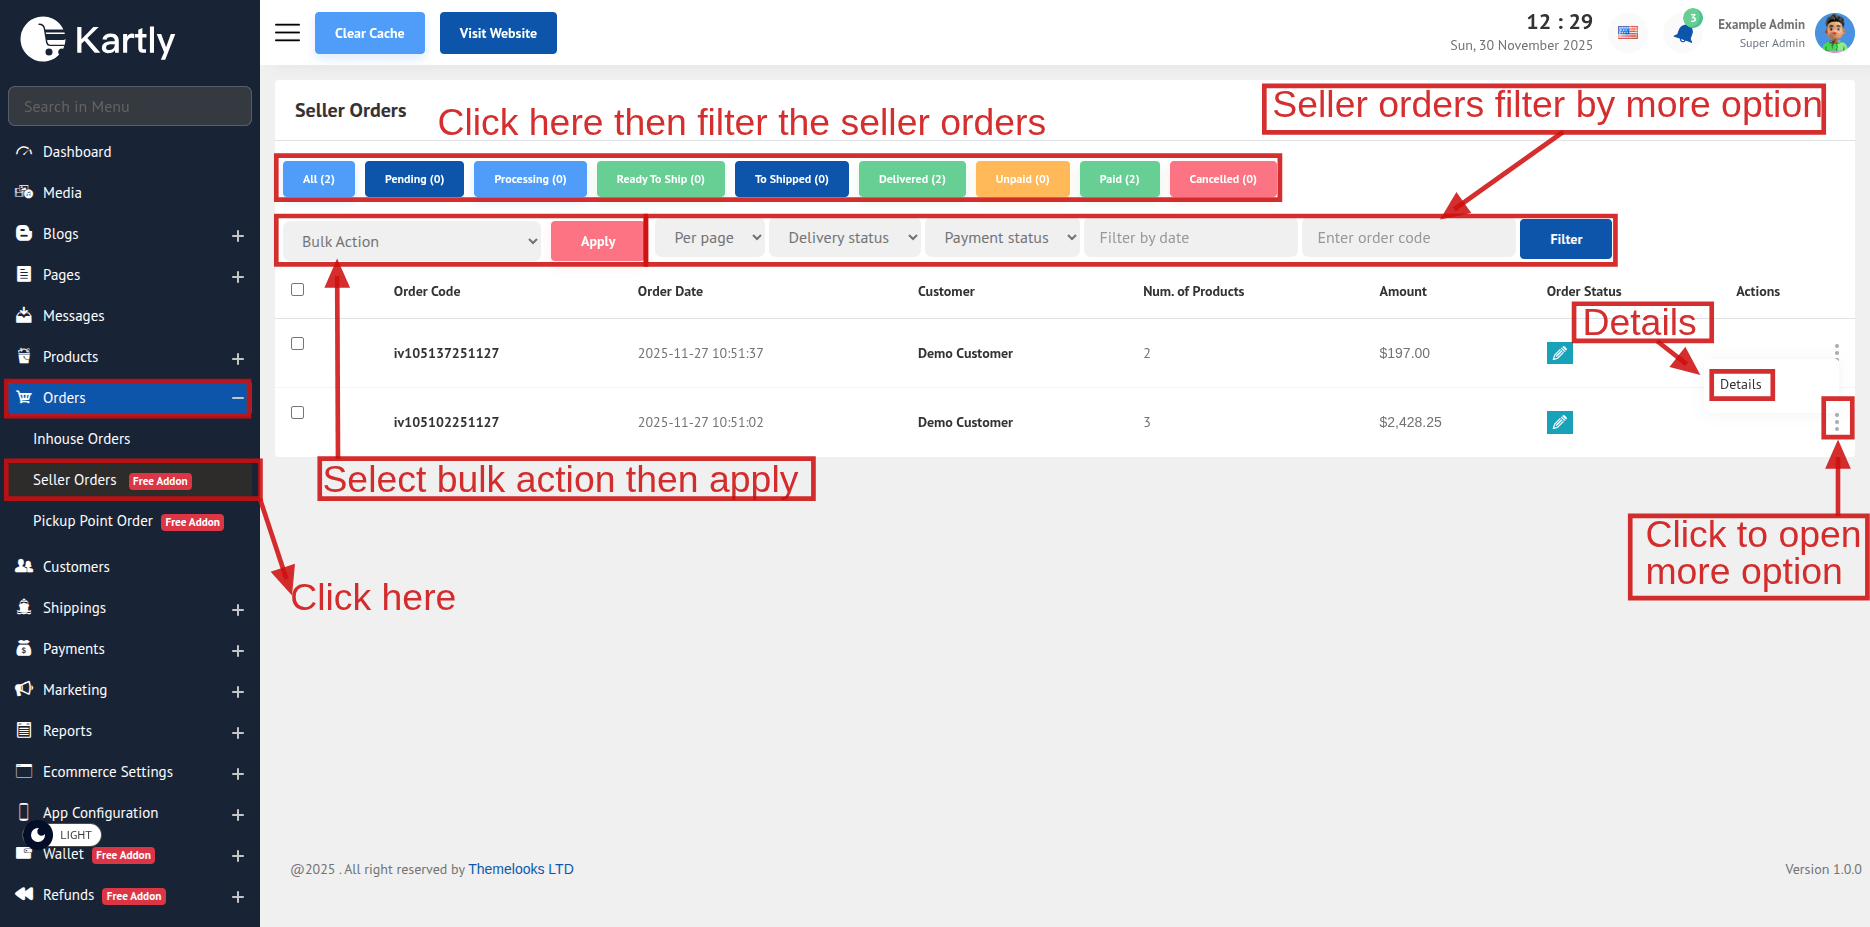Open the Payment status dropdown

click(1002, 238)
